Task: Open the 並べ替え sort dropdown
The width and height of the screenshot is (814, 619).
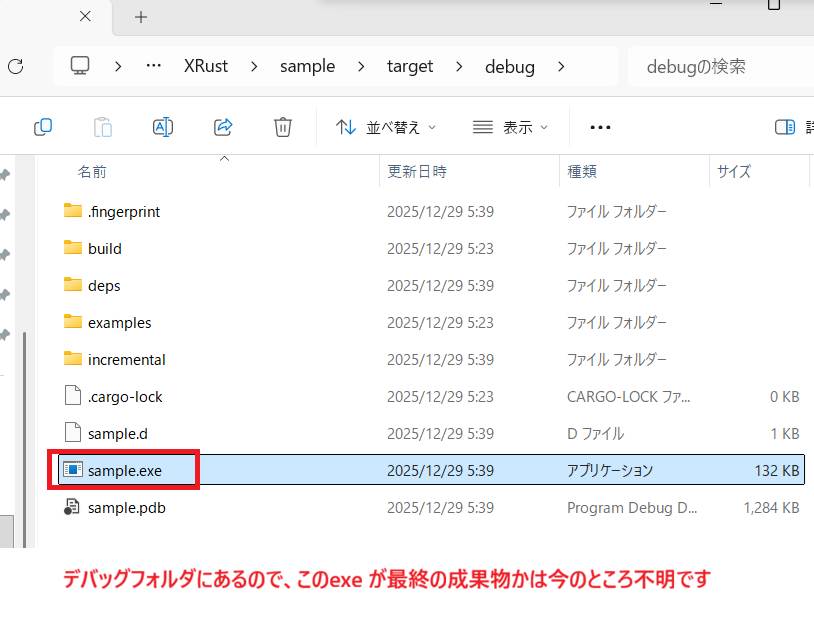Action: [386, 127]
